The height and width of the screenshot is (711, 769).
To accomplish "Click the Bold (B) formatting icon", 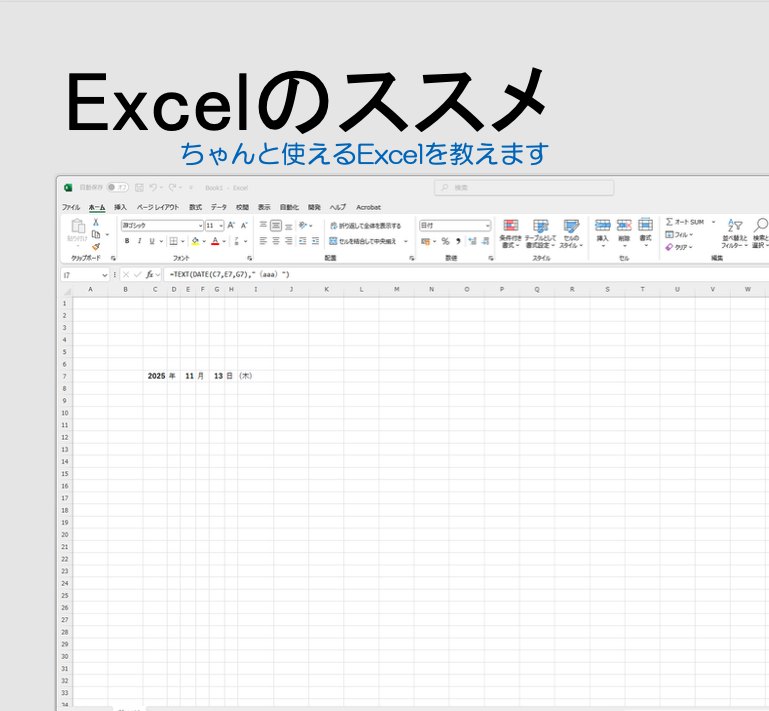I will point(127,241).
